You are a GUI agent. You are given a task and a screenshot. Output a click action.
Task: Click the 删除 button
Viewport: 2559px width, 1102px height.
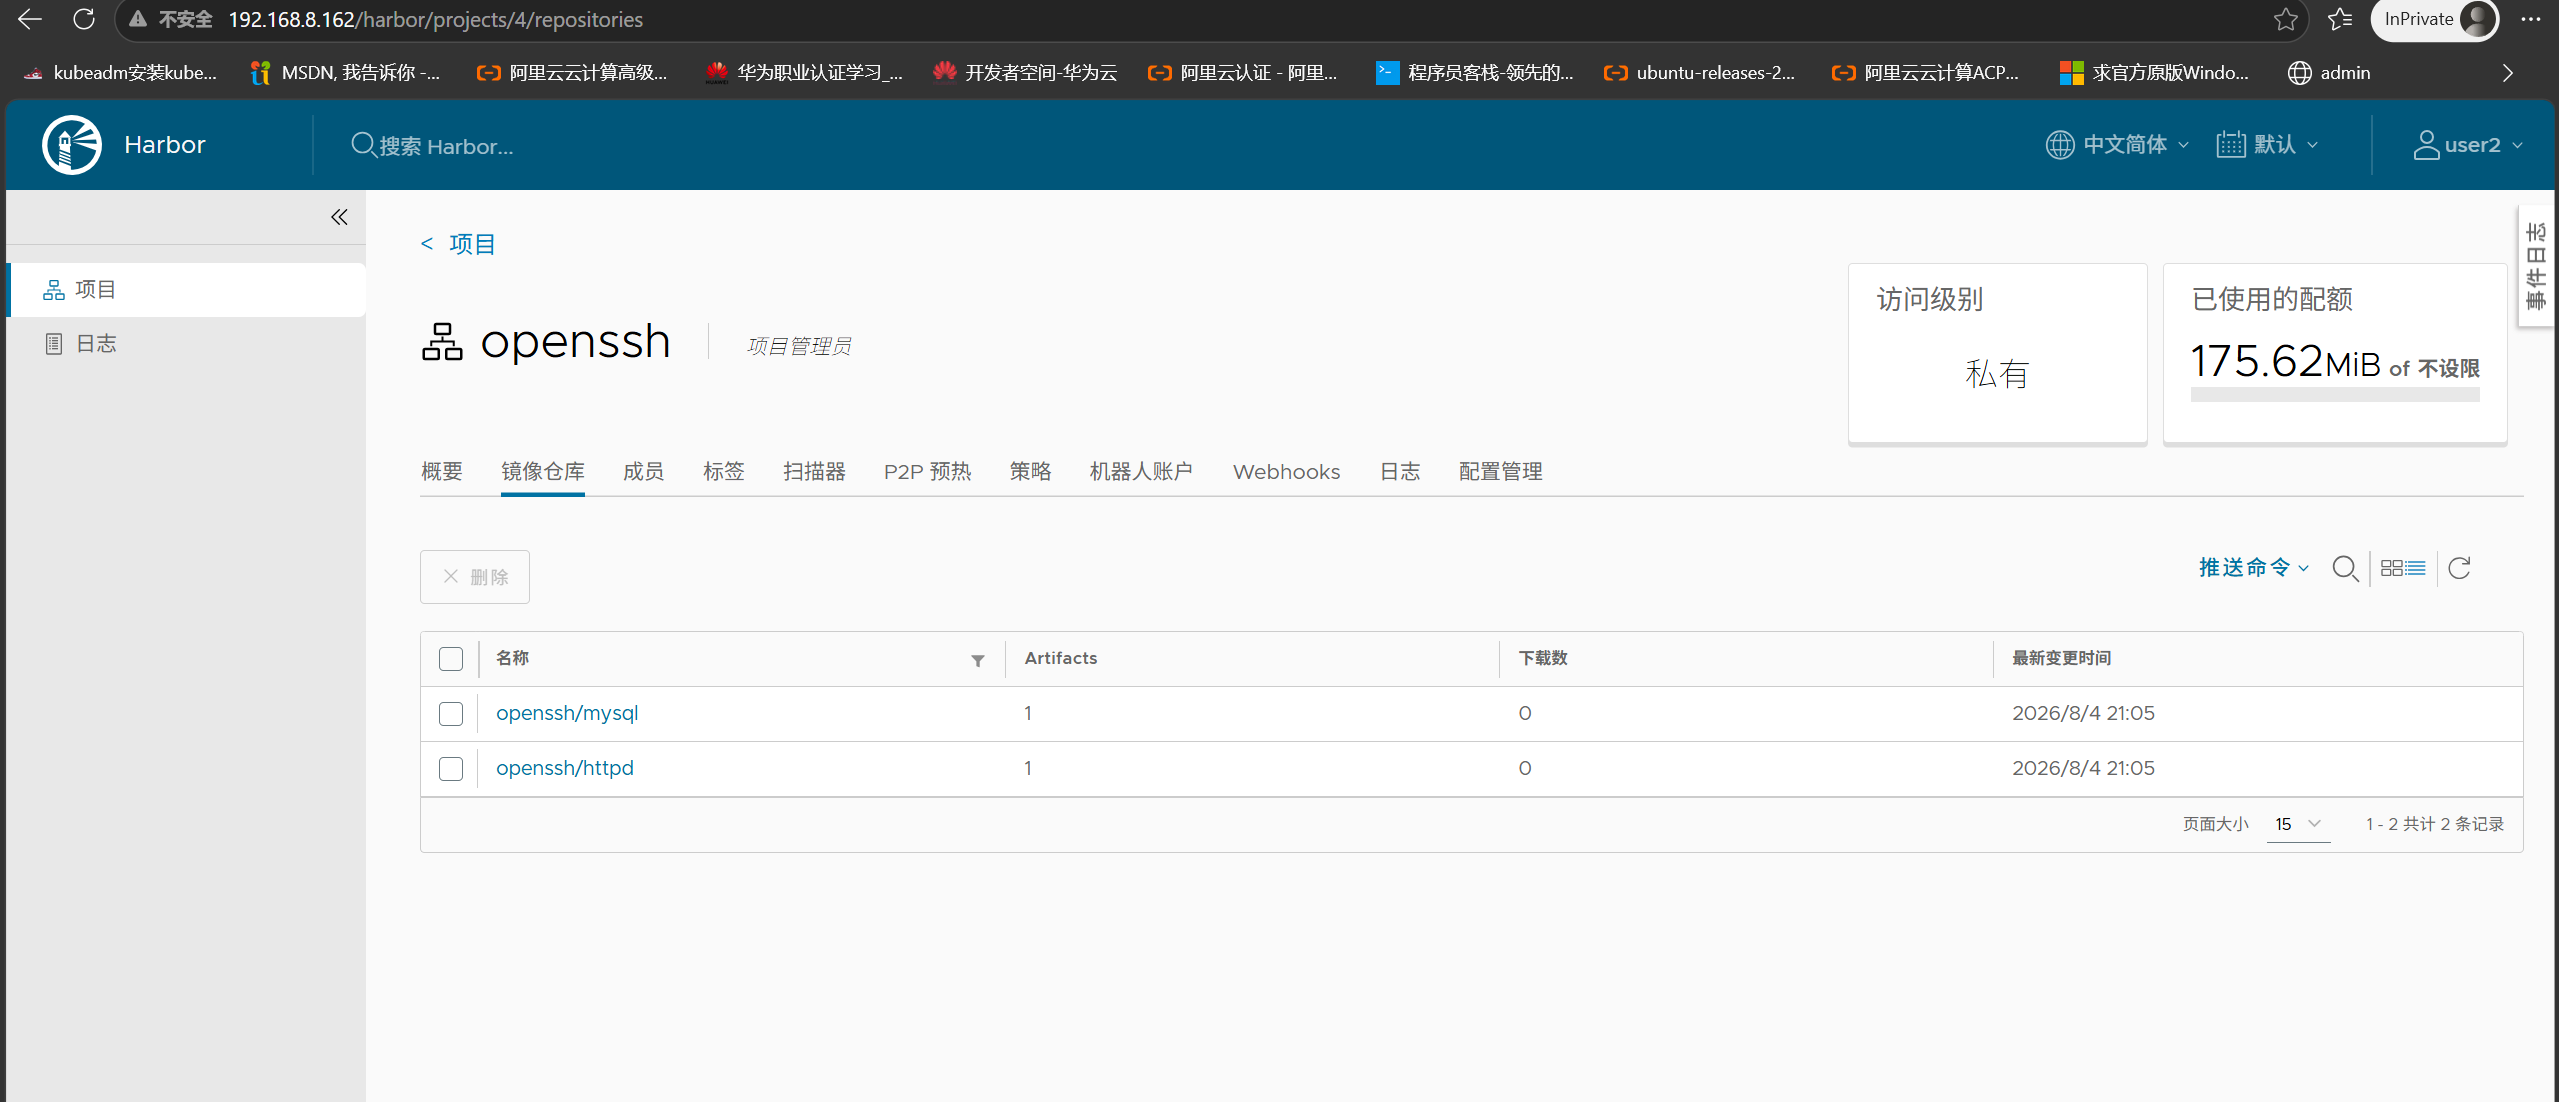coord(475,577)
